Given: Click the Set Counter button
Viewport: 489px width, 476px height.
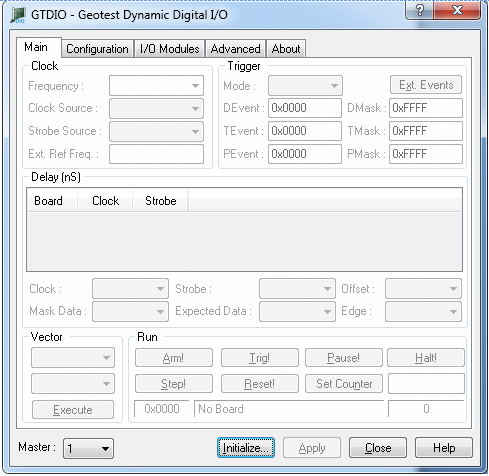Looking at the screenshot, I should (344, 384).
